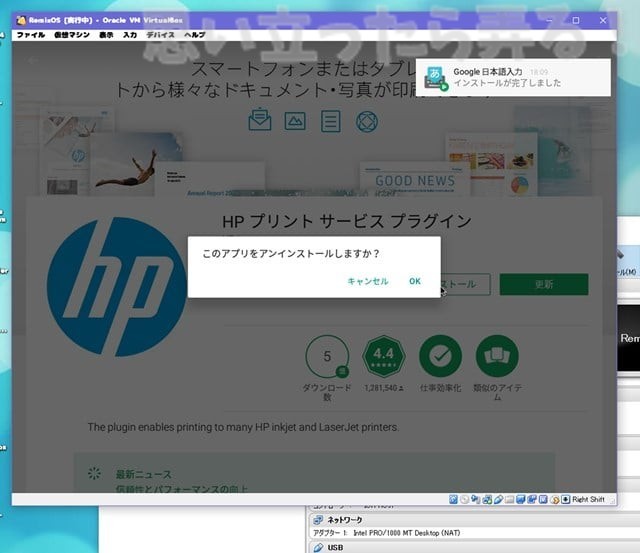This screenshot has width=640, height=553.
Task: Click the mouse integration icon in status bar
Action: (x=554, y=500)
